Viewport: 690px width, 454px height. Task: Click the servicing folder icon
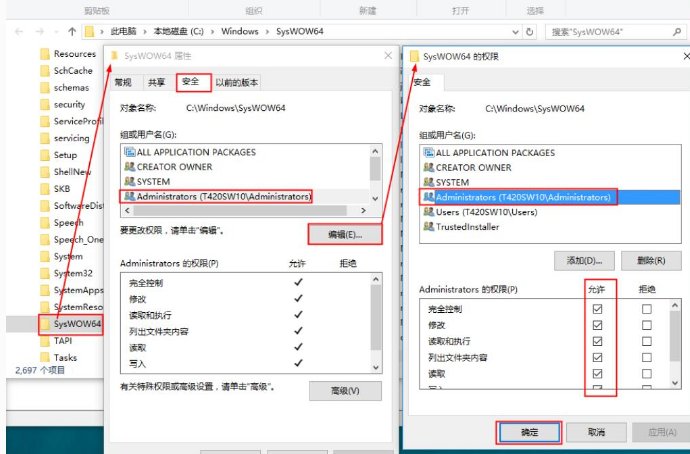point(44,138)
